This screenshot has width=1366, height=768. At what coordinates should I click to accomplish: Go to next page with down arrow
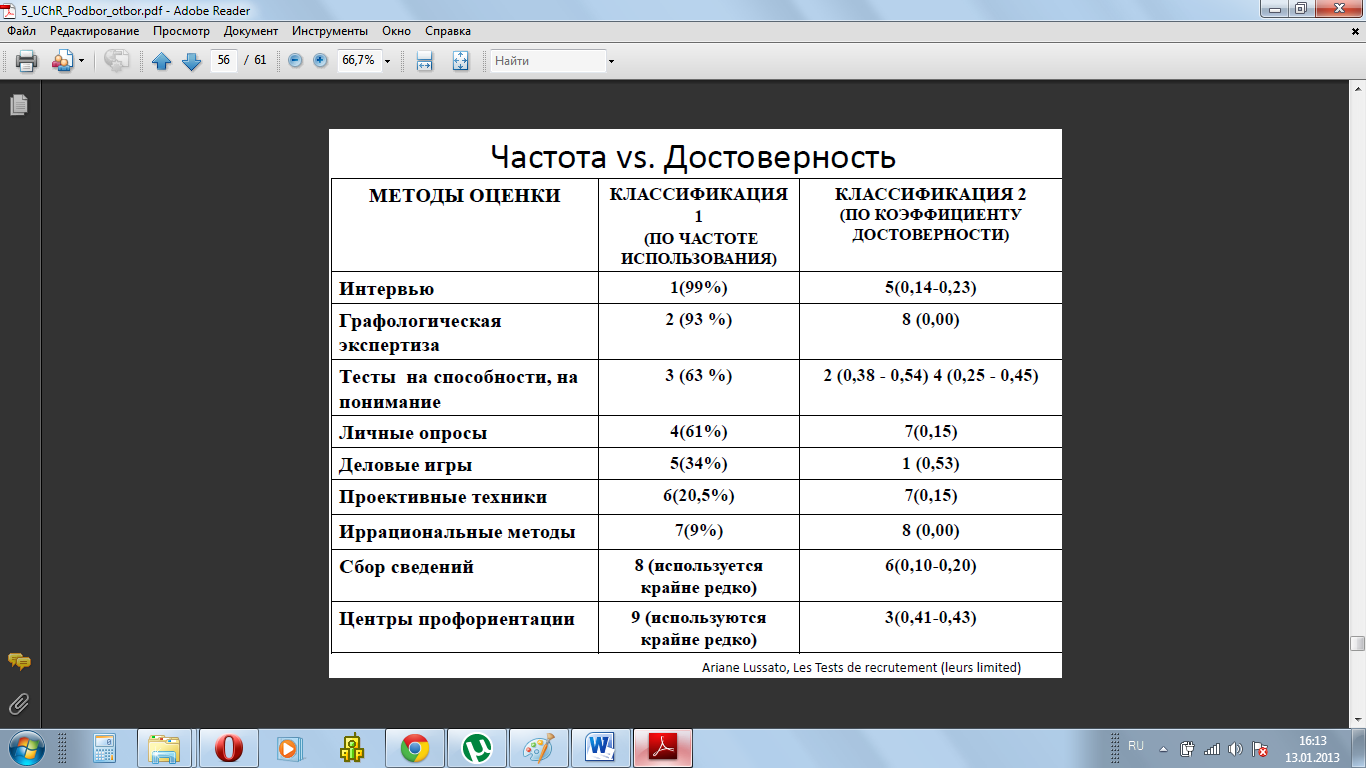[192, 61]
